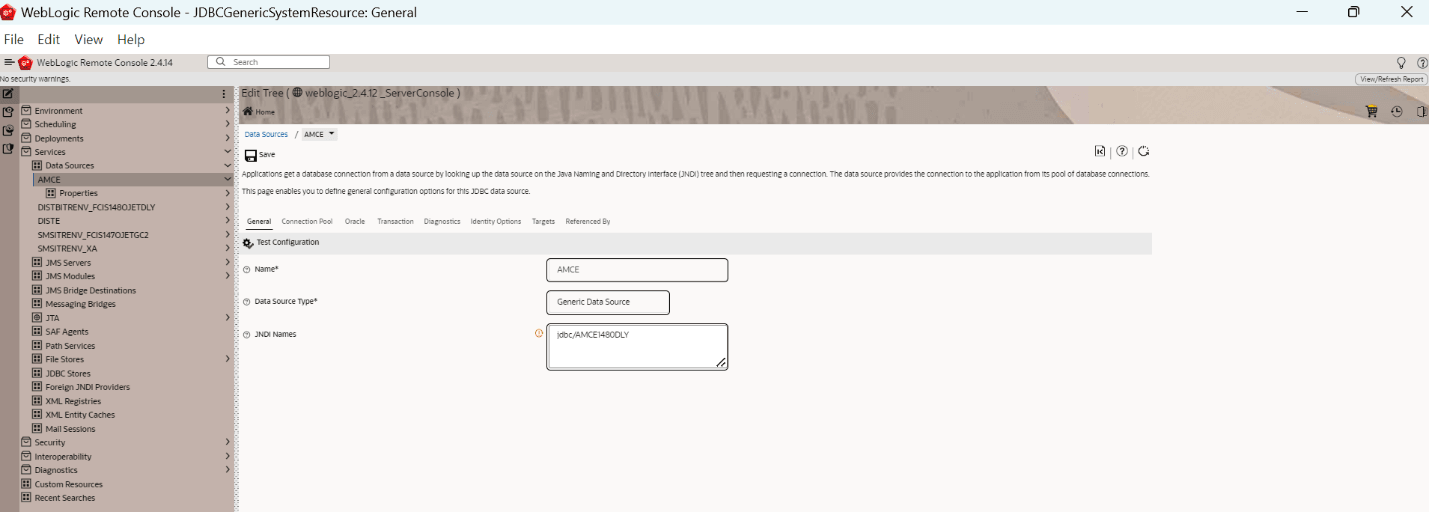This screenshot has width=1429, height=512.
Task: Toggle the side panel icon in banner
Action: click(x=1421, y=112)
